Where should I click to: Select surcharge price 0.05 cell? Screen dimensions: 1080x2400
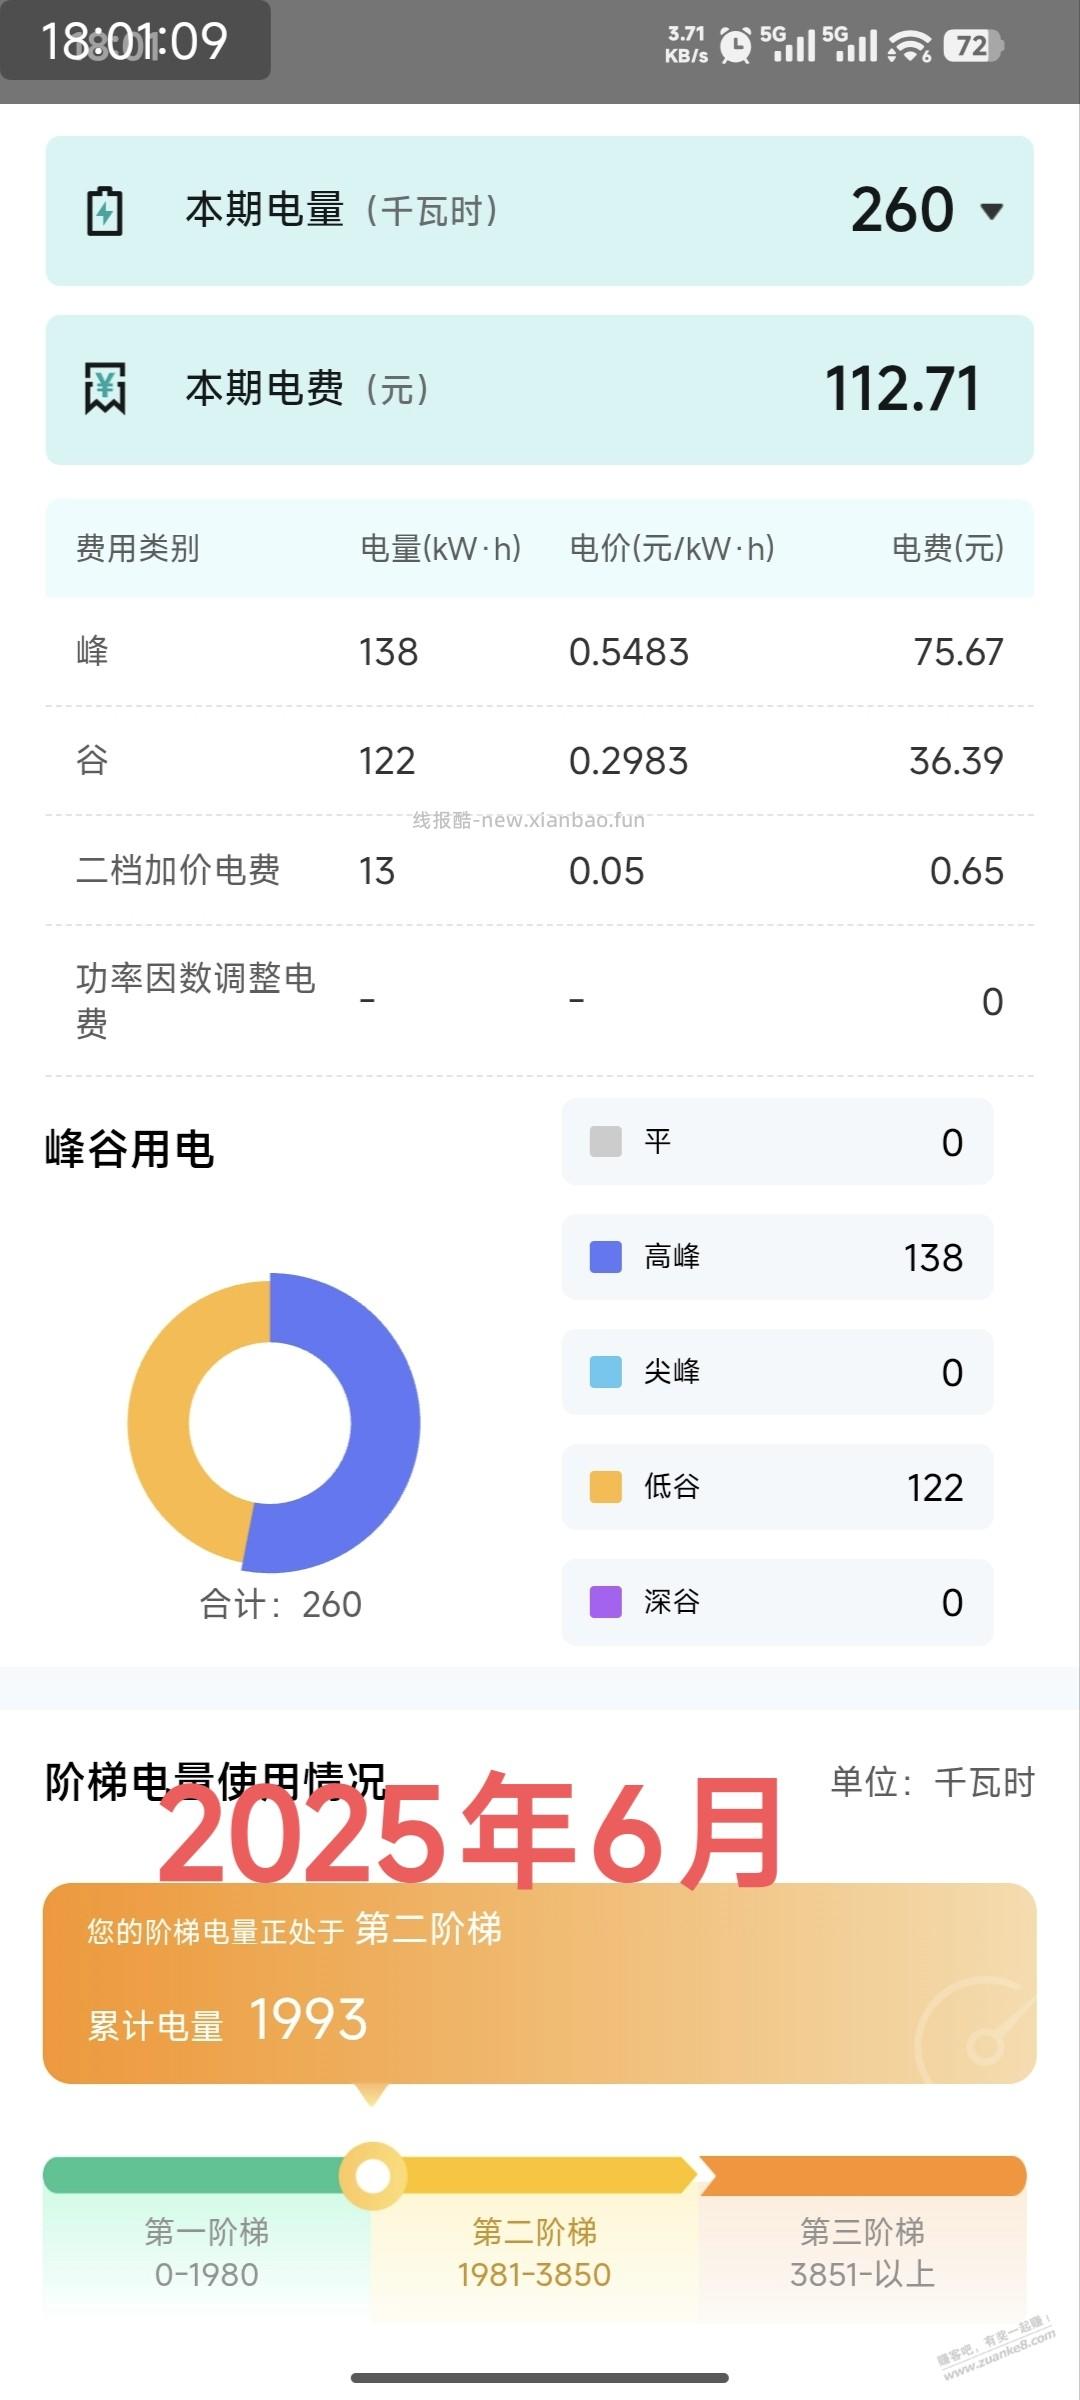click(x=606, y=871)
